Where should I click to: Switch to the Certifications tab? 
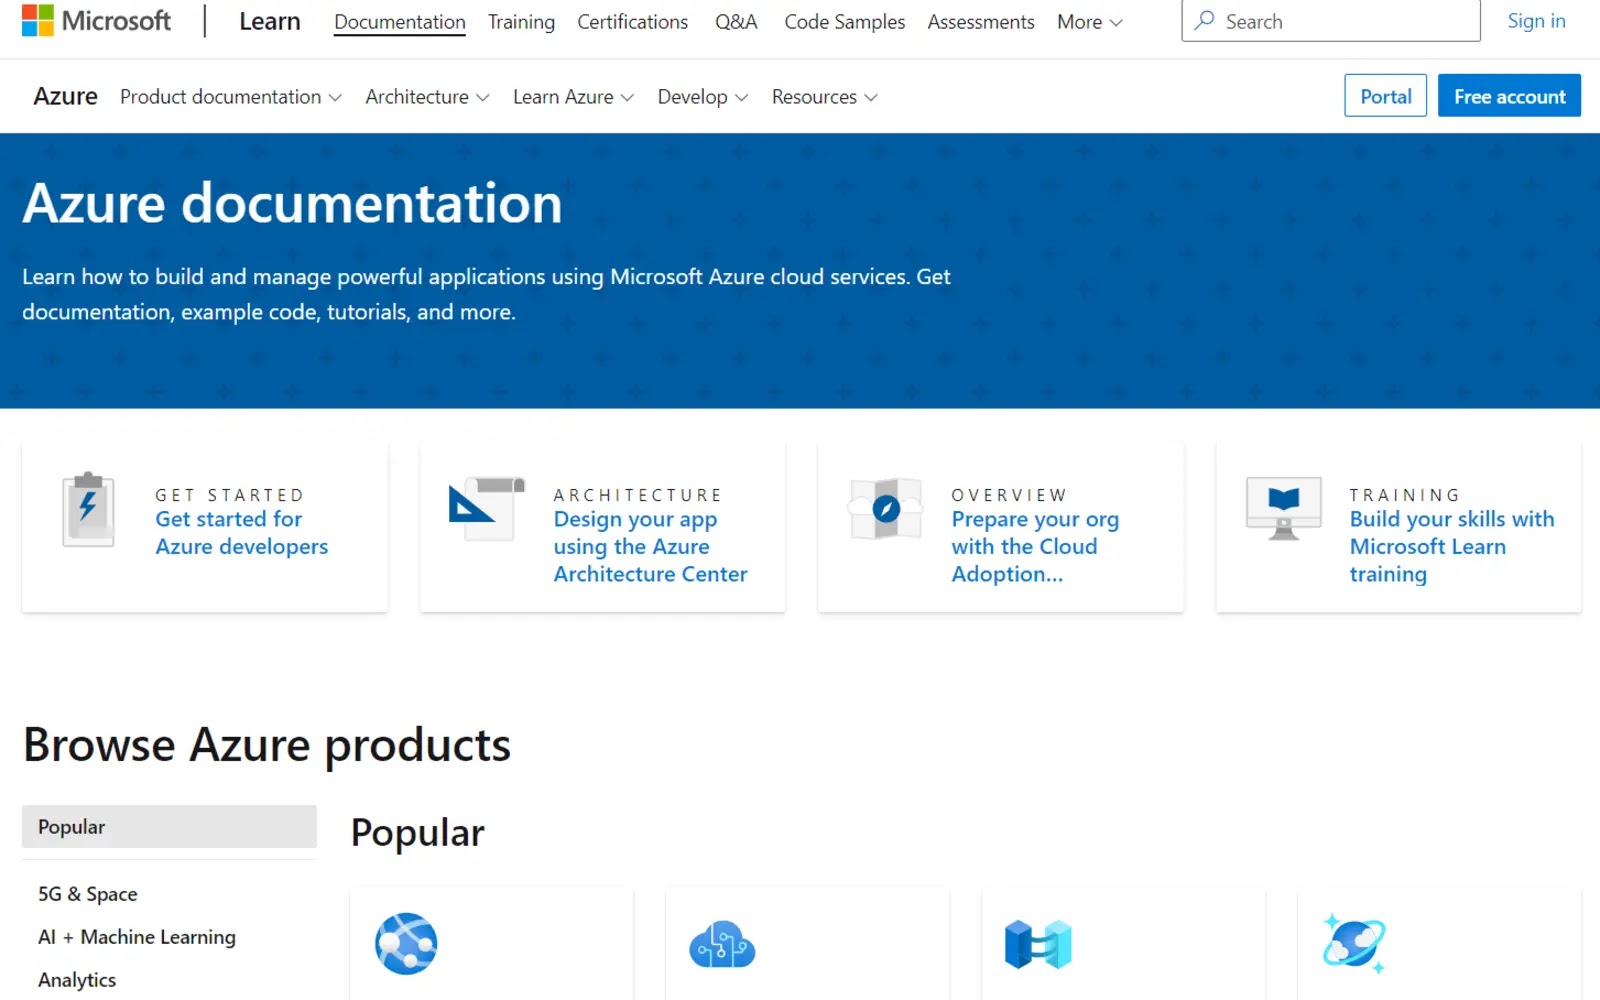pyautogui.click(x=632, y=21)
